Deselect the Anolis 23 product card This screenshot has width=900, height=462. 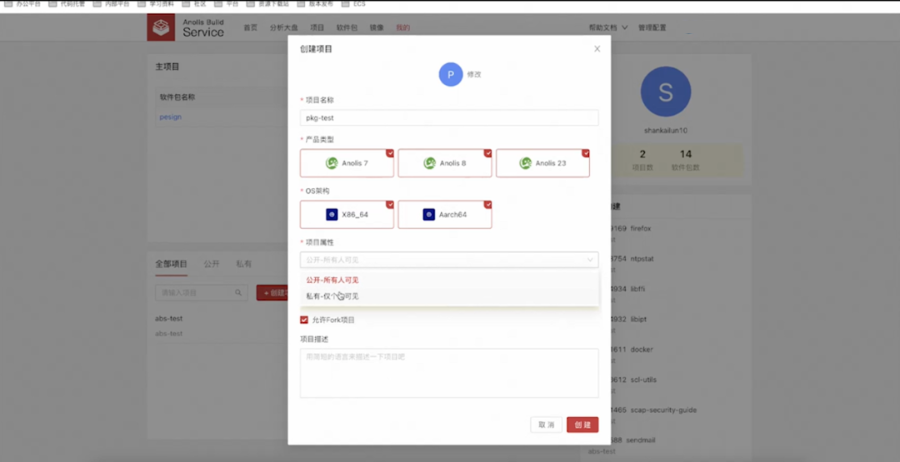[x=543, y=163]
